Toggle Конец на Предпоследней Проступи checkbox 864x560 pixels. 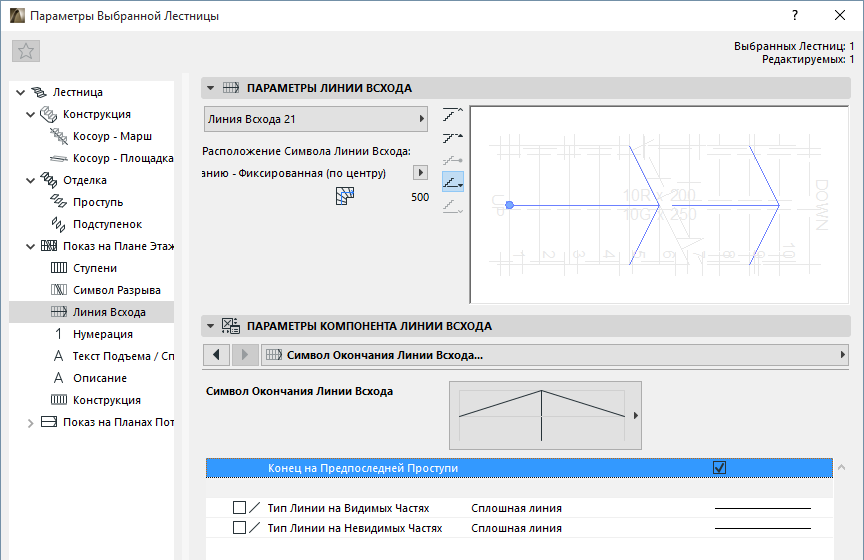click(719, 468)
